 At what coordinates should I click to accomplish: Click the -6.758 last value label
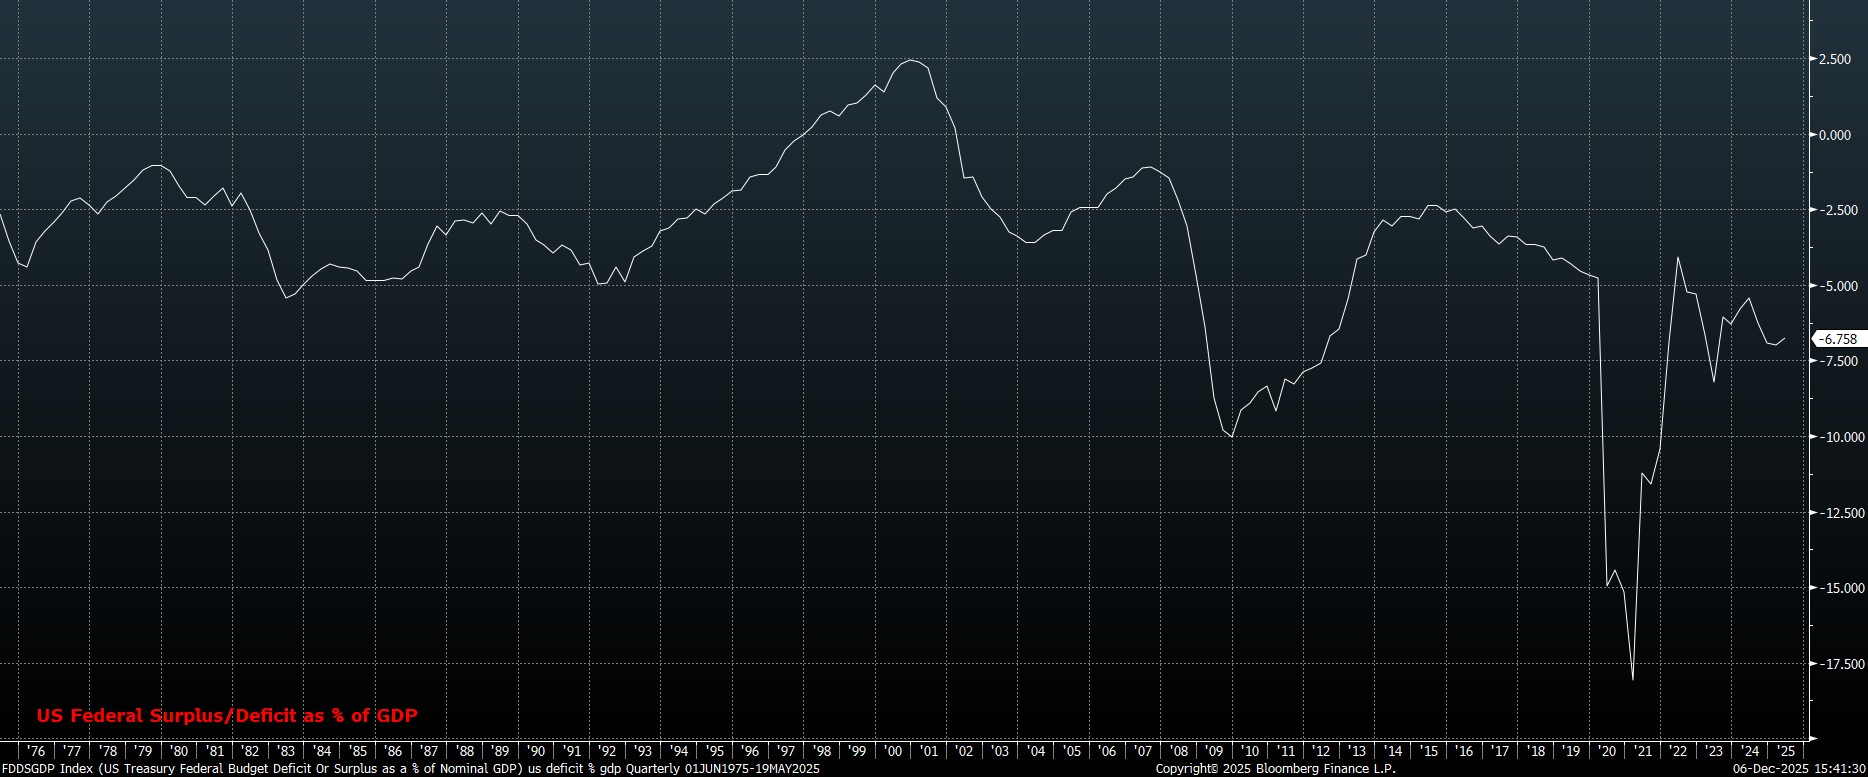1838,339
